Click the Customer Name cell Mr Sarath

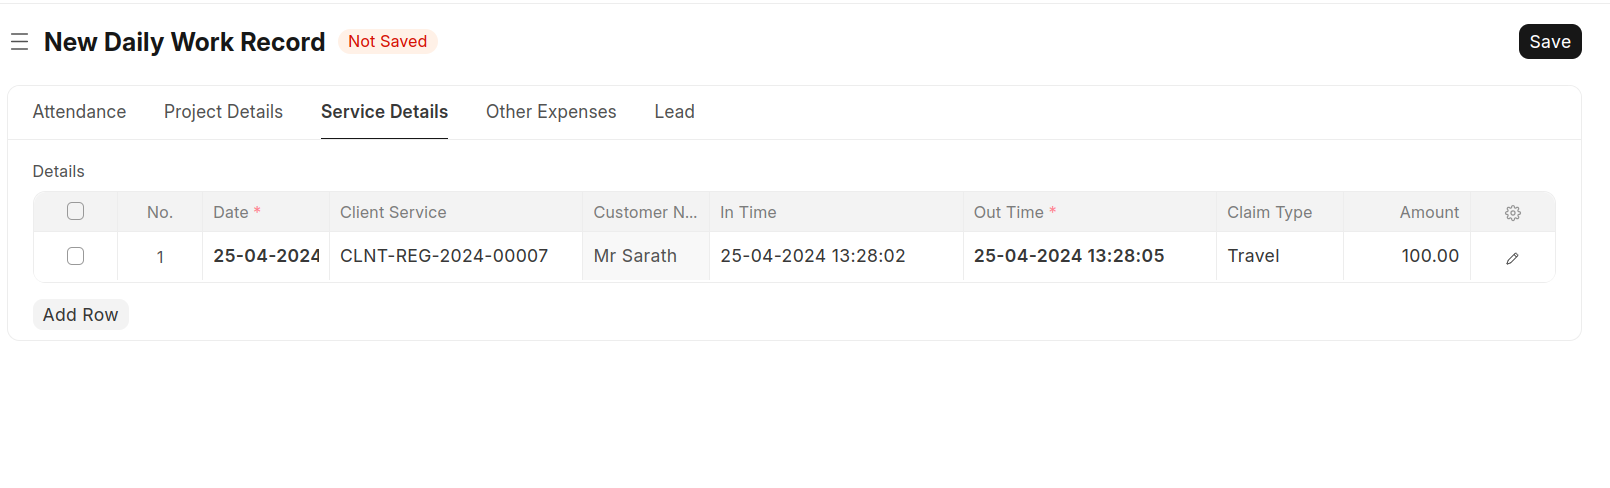coord(635,256)
